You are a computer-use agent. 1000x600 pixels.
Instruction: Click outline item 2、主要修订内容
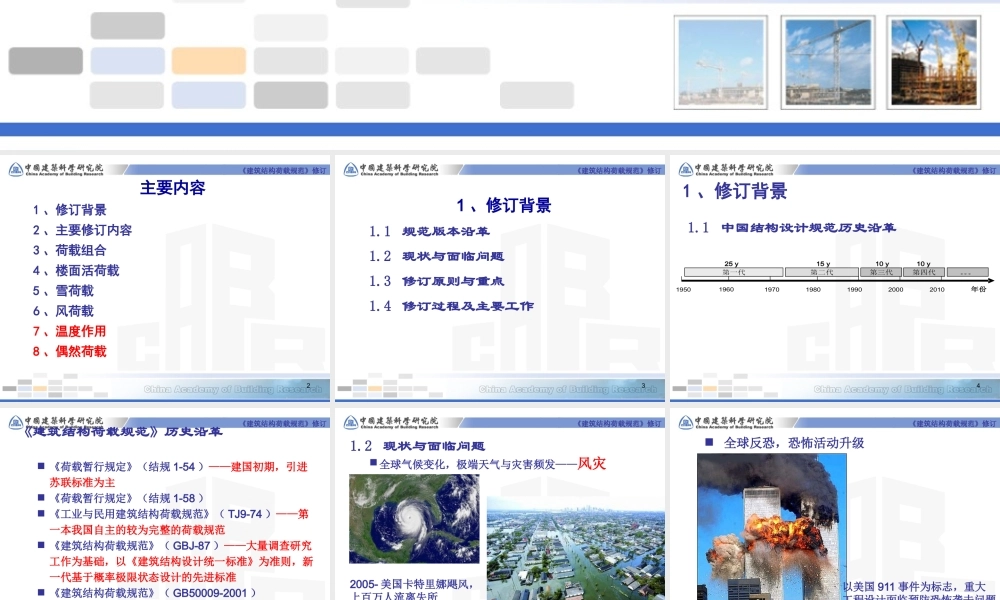[x=82, y=230]
